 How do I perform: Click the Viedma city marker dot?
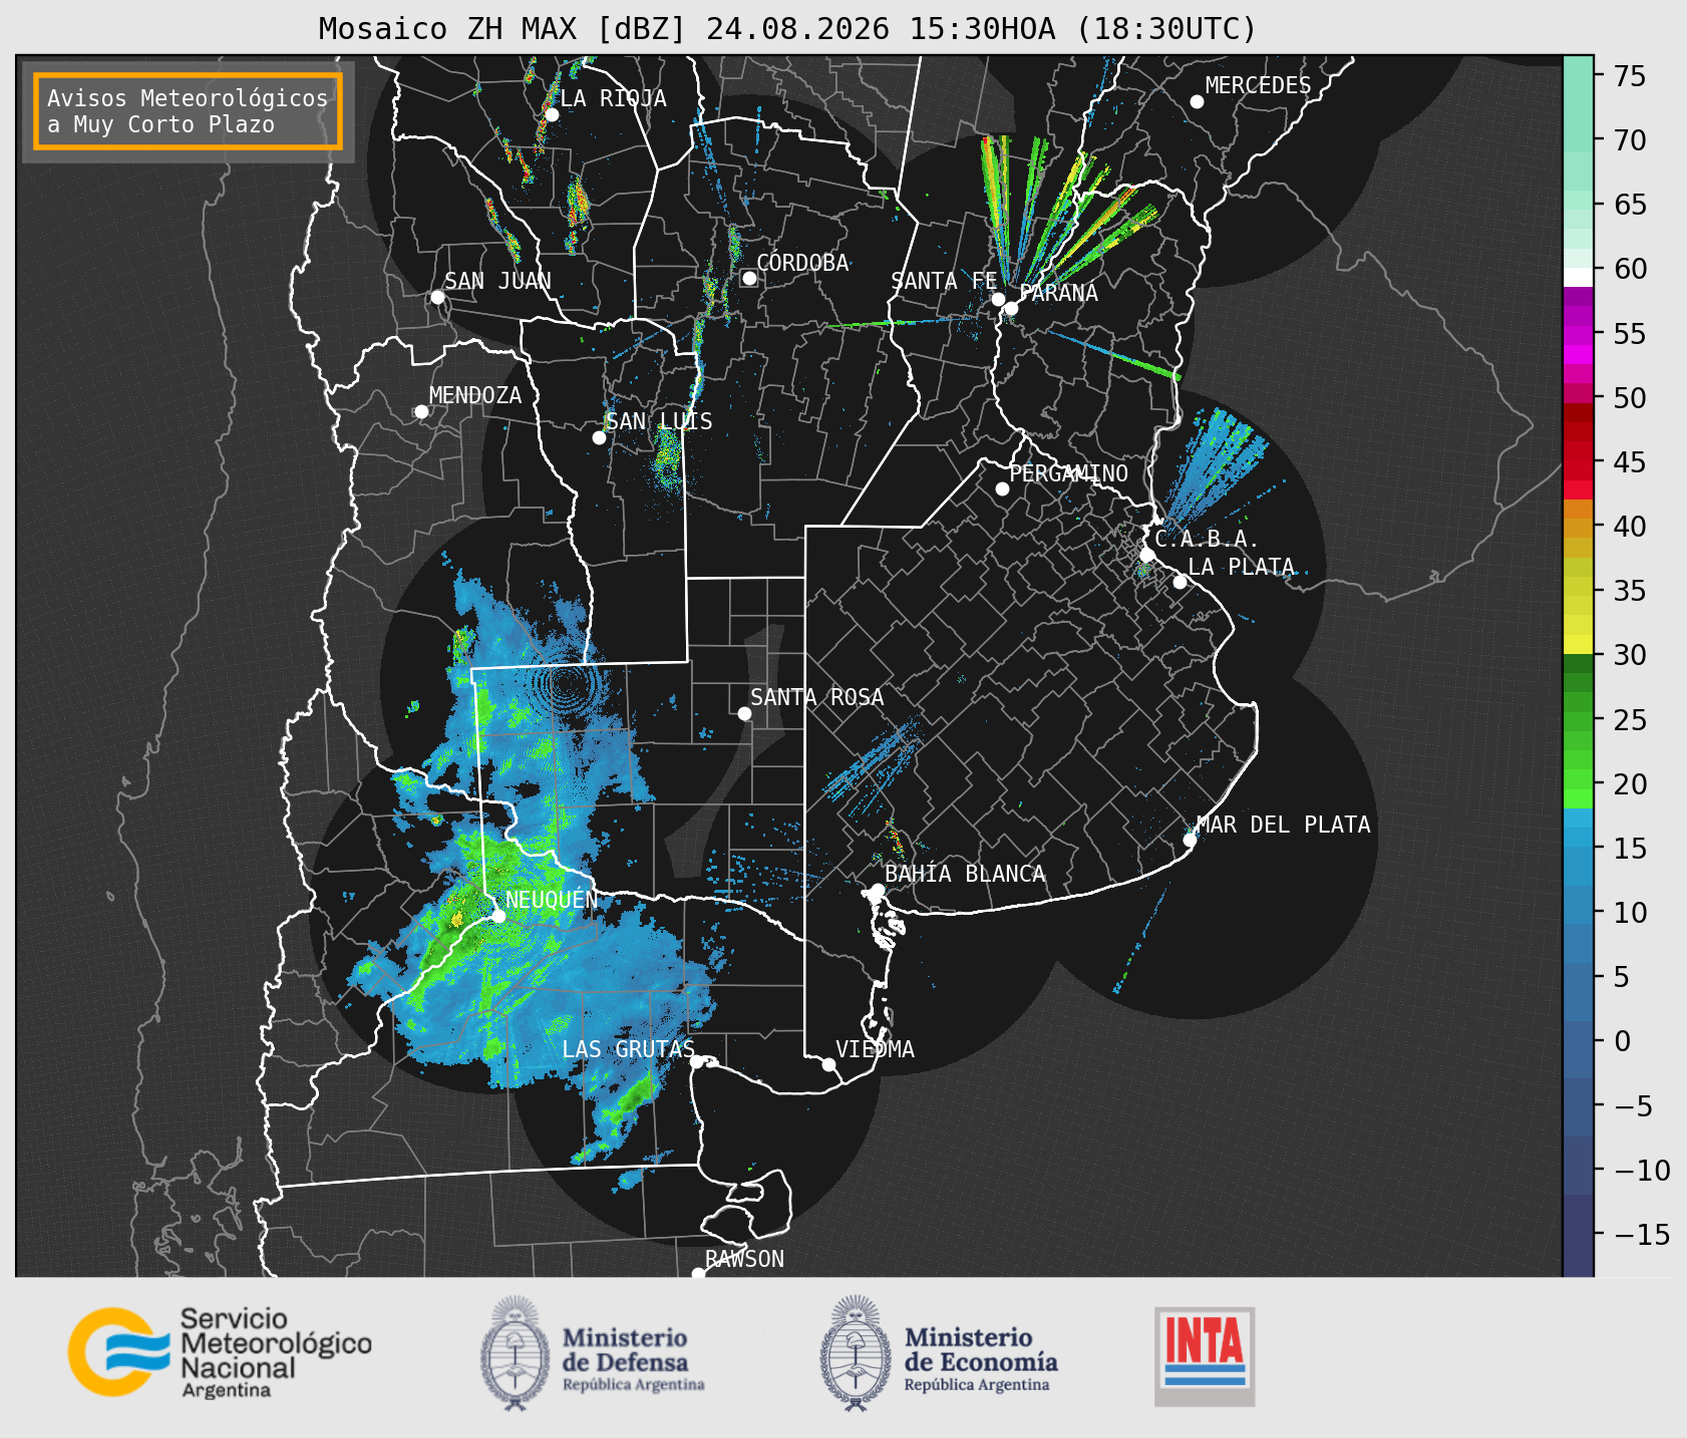829,1064
